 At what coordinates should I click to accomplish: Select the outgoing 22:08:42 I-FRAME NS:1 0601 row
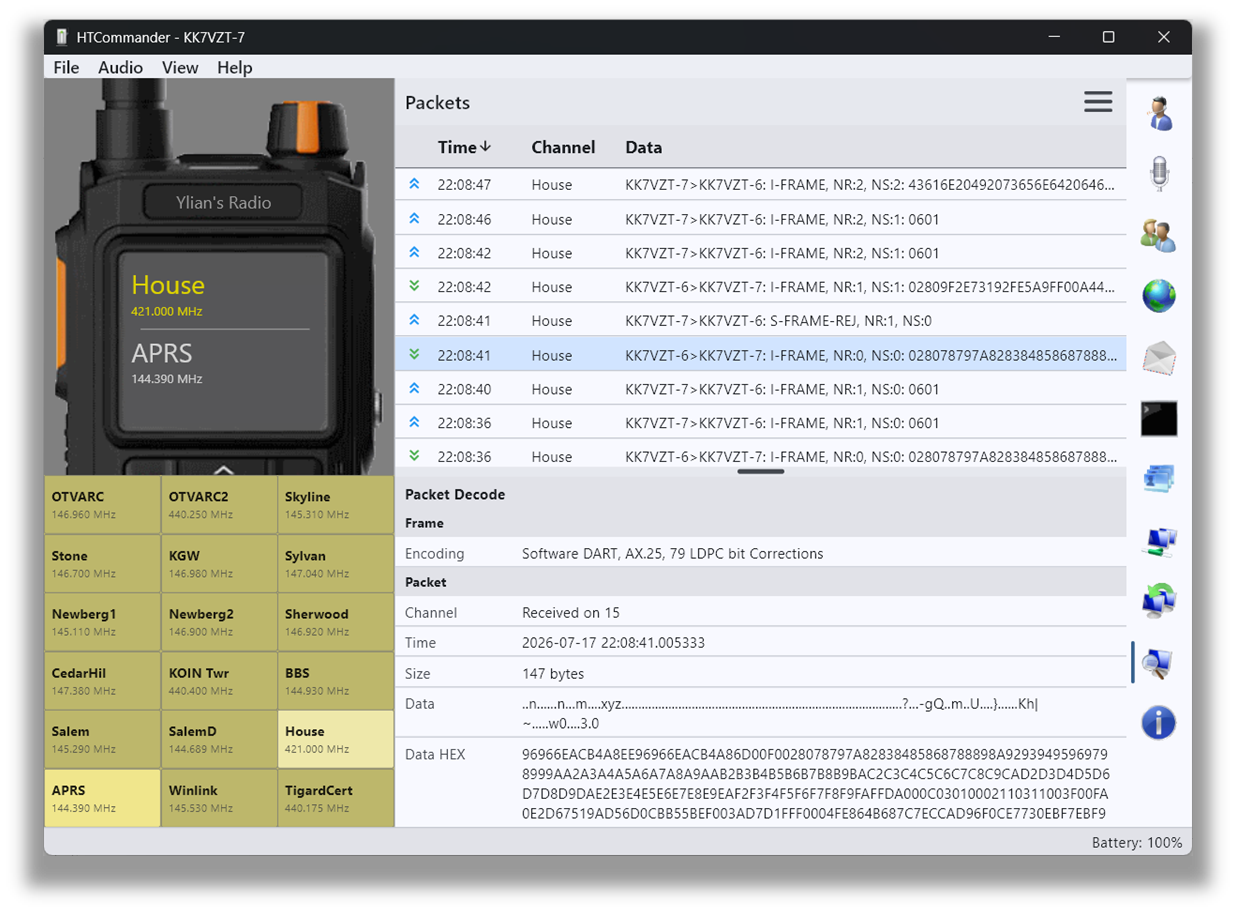(761, 253)
